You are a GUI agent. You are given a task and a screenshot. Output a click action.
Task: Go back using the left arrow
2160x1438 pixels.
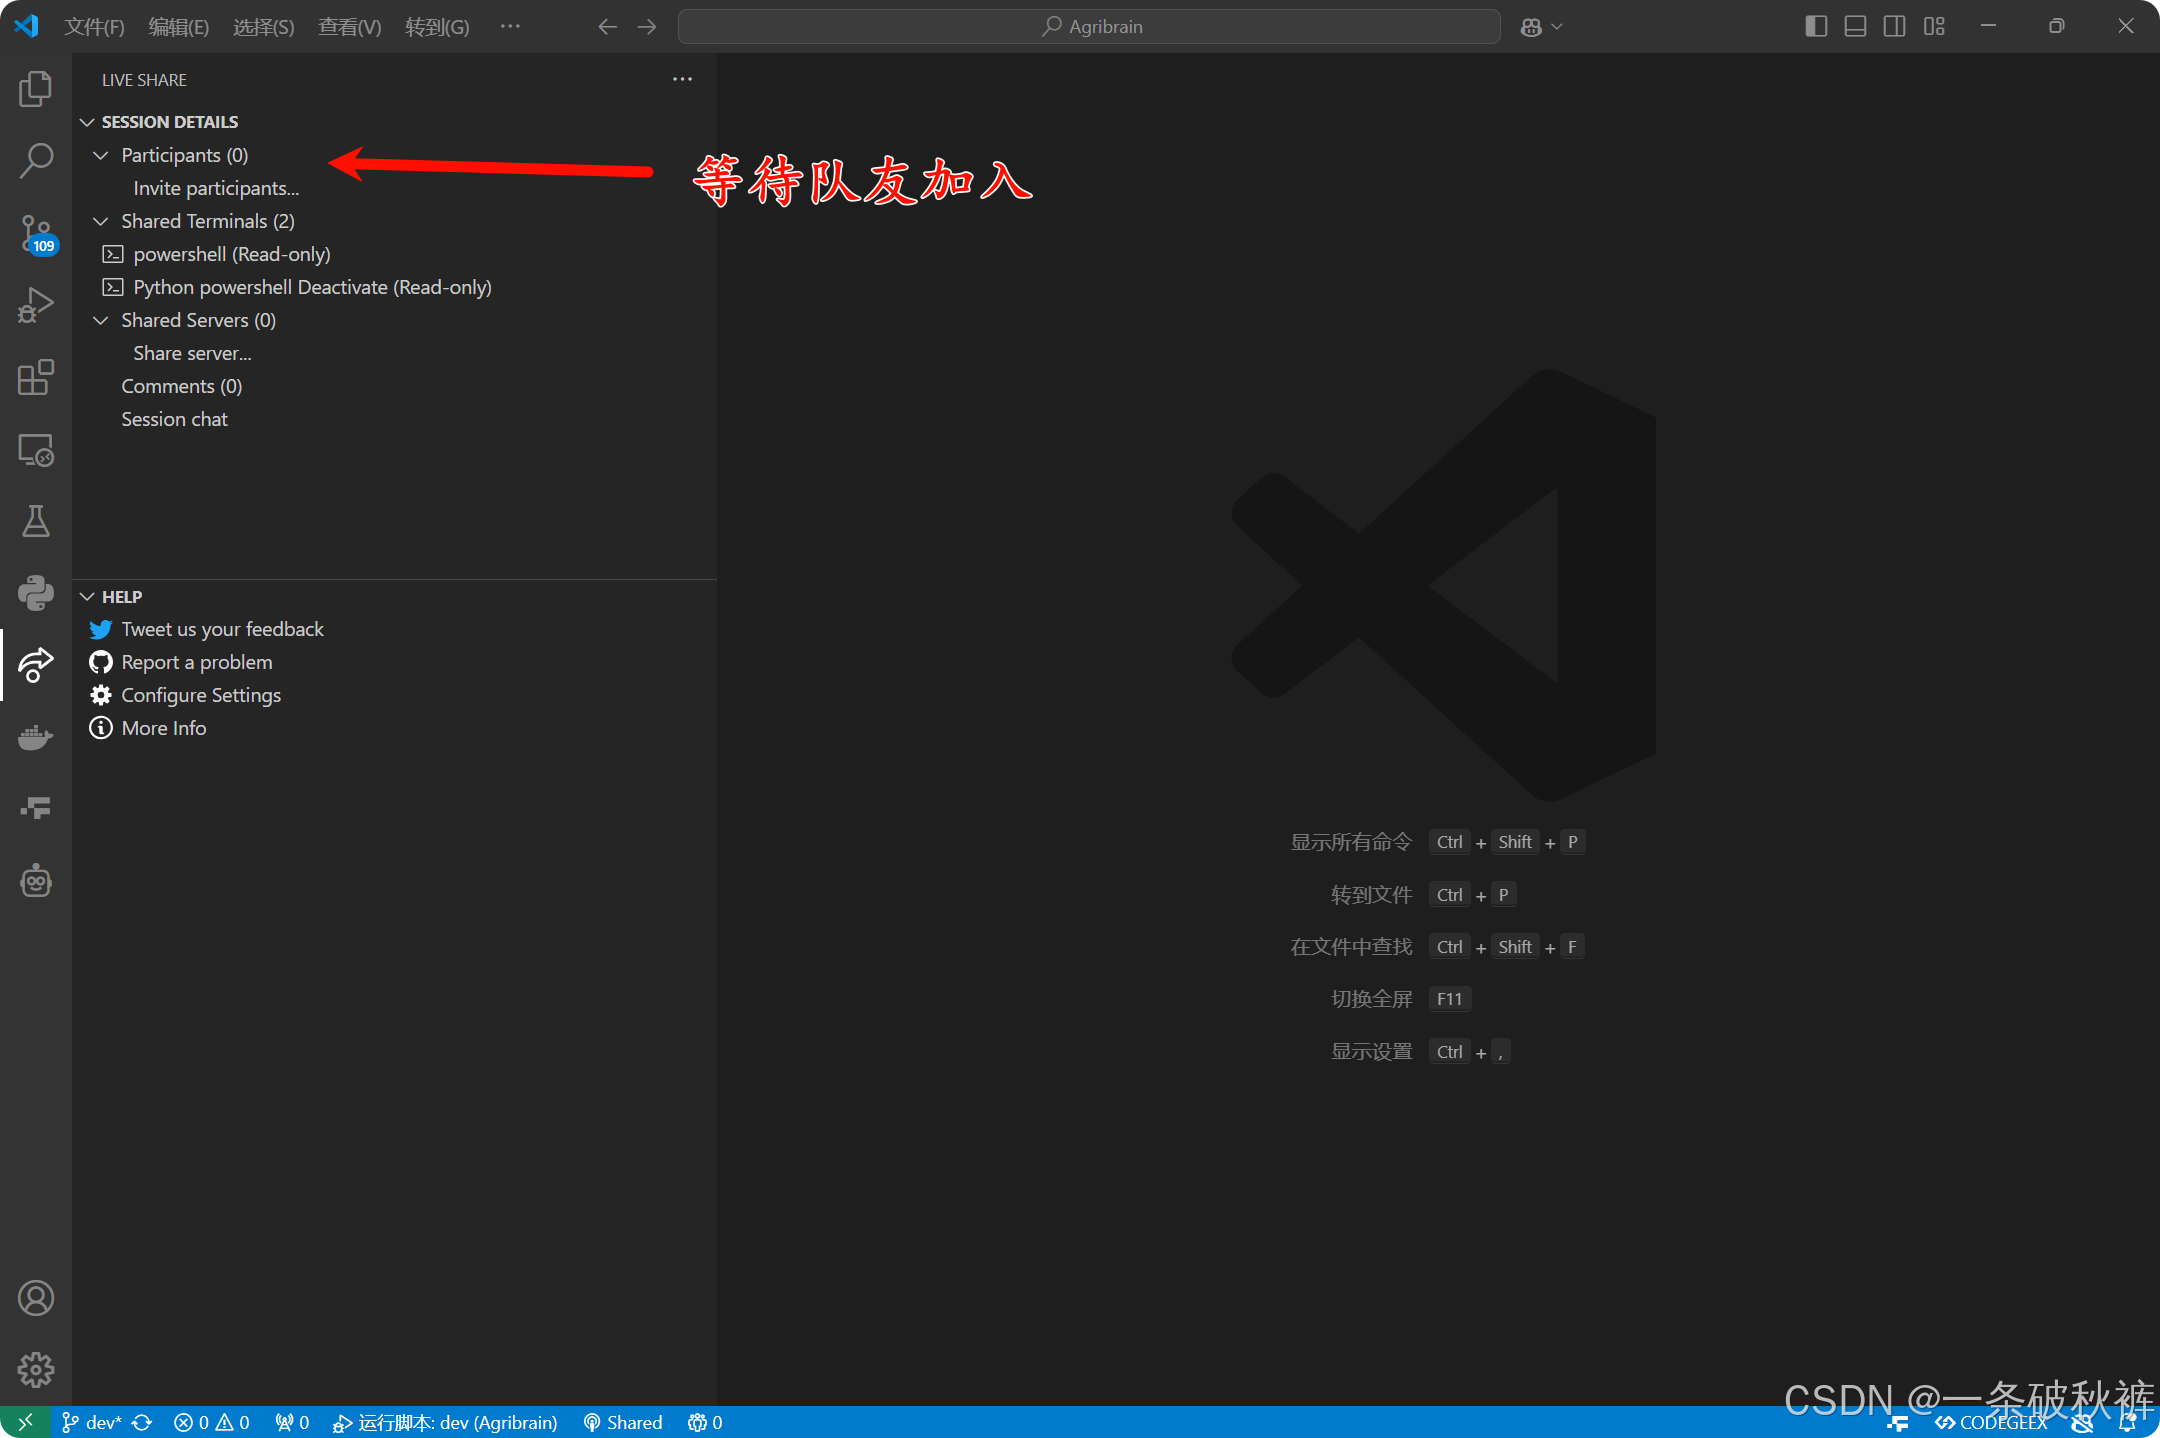coord(607,27)
